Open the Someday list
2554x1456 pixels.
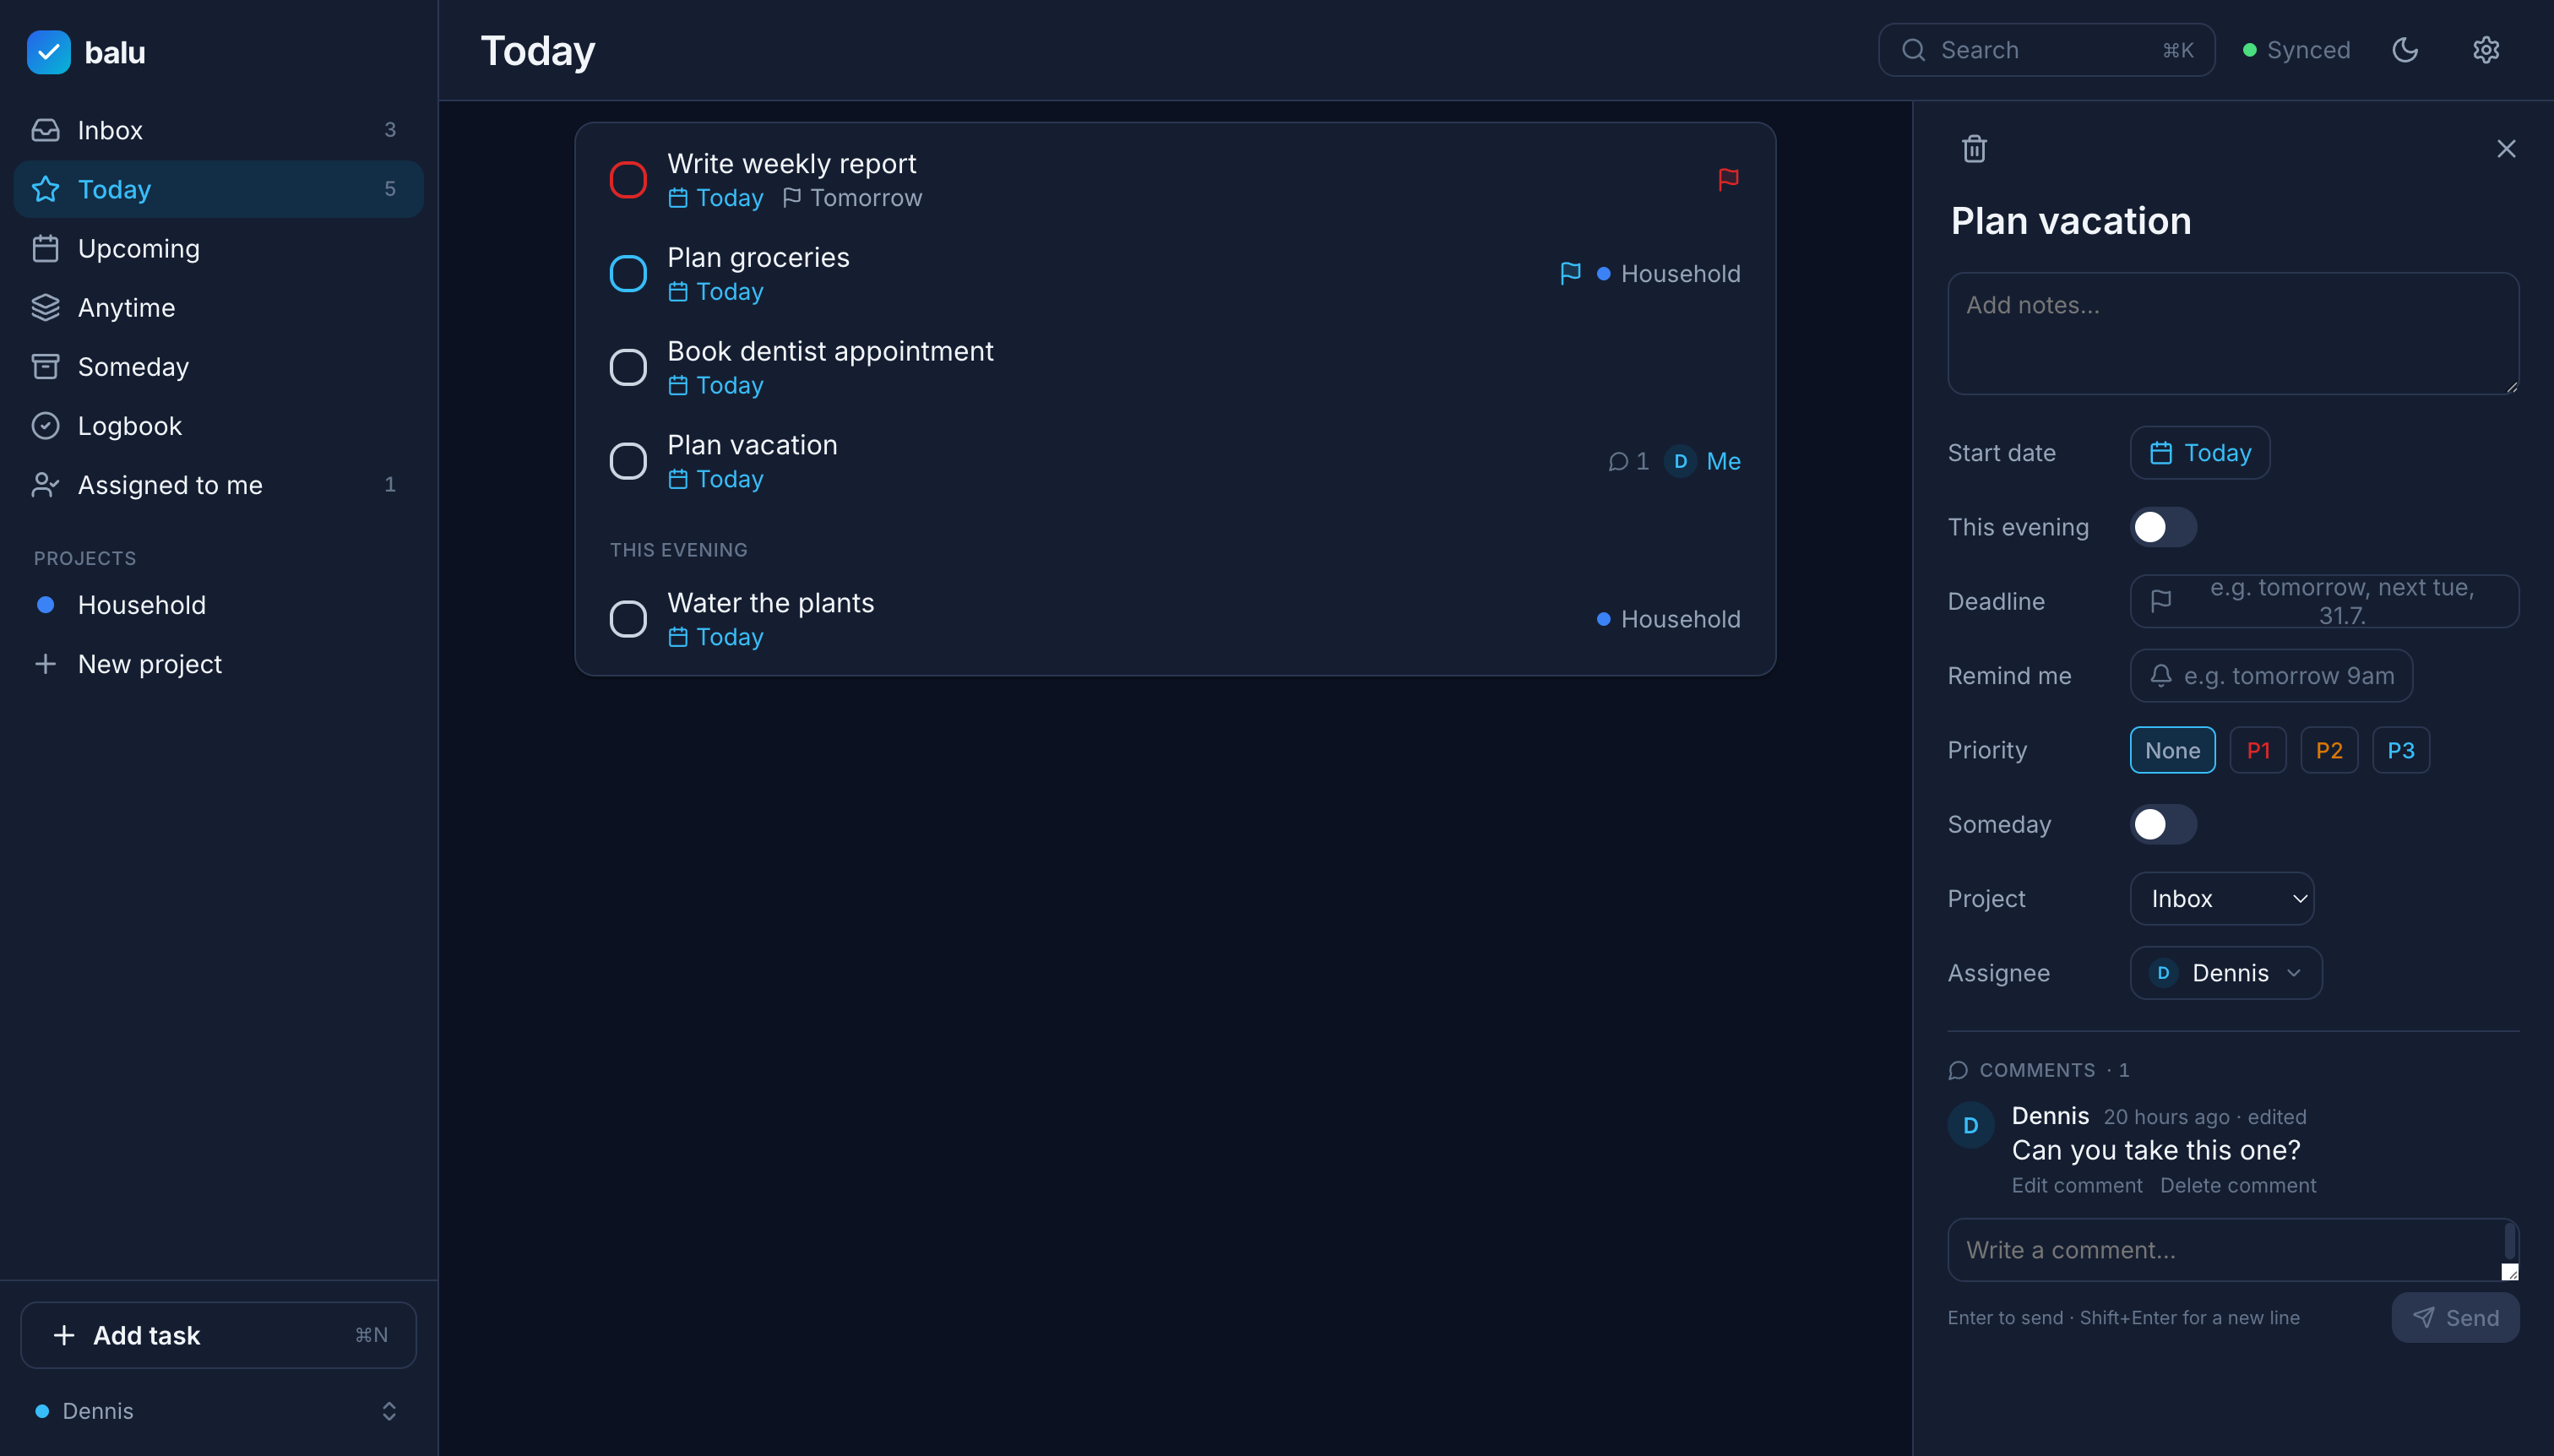(x=218, y=366)
